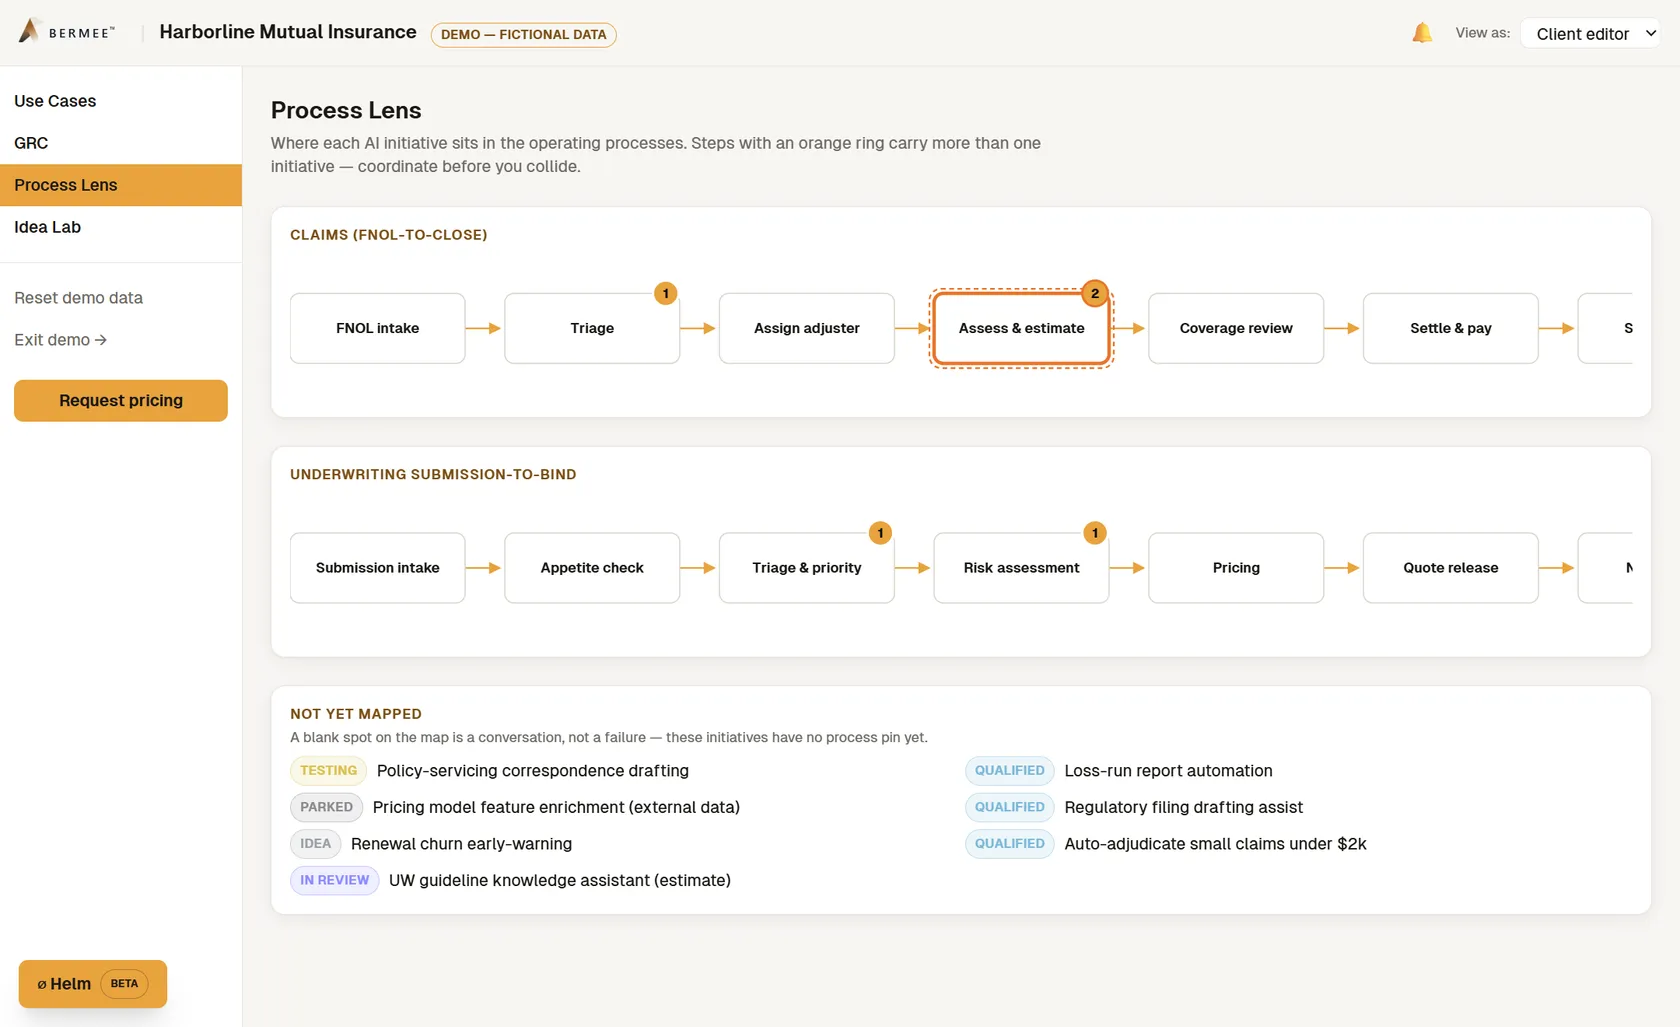Click the badge 1 on Triage step
Viewport: 1680px width, 1027px height.
[x=666, y=293]
